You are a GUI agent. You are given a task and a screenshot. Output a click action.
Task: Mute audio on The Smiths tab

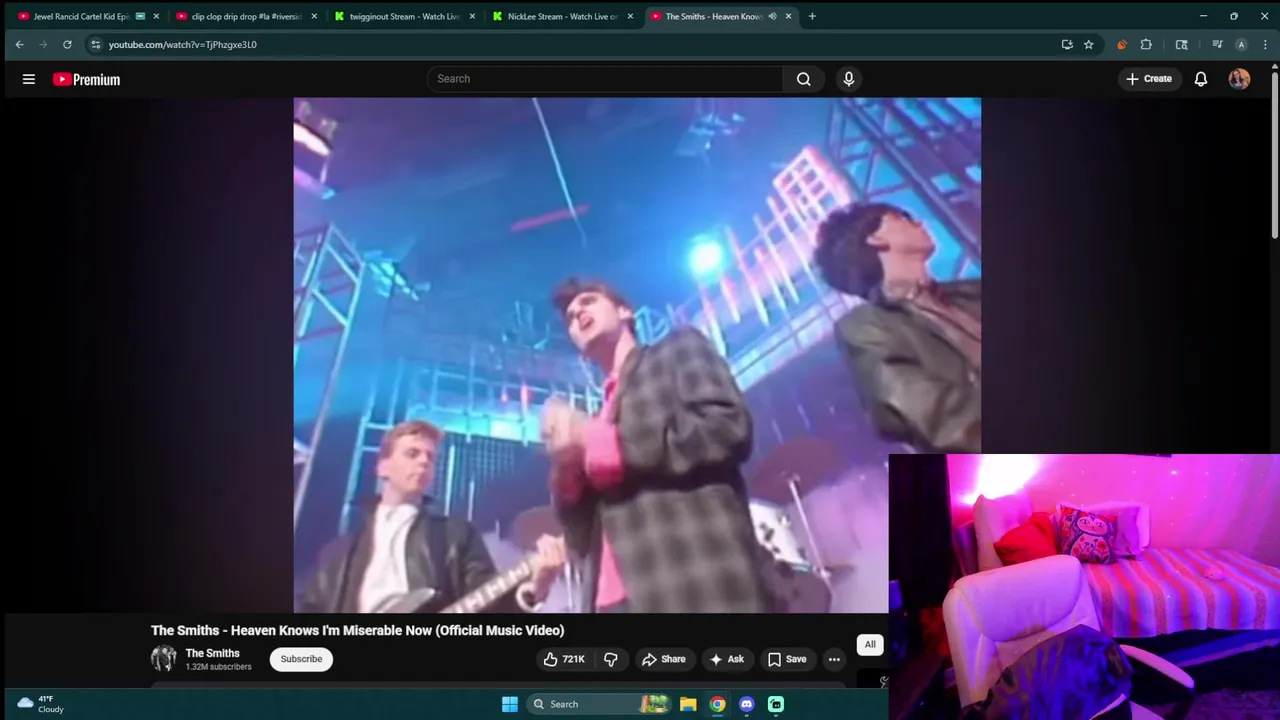772,16
